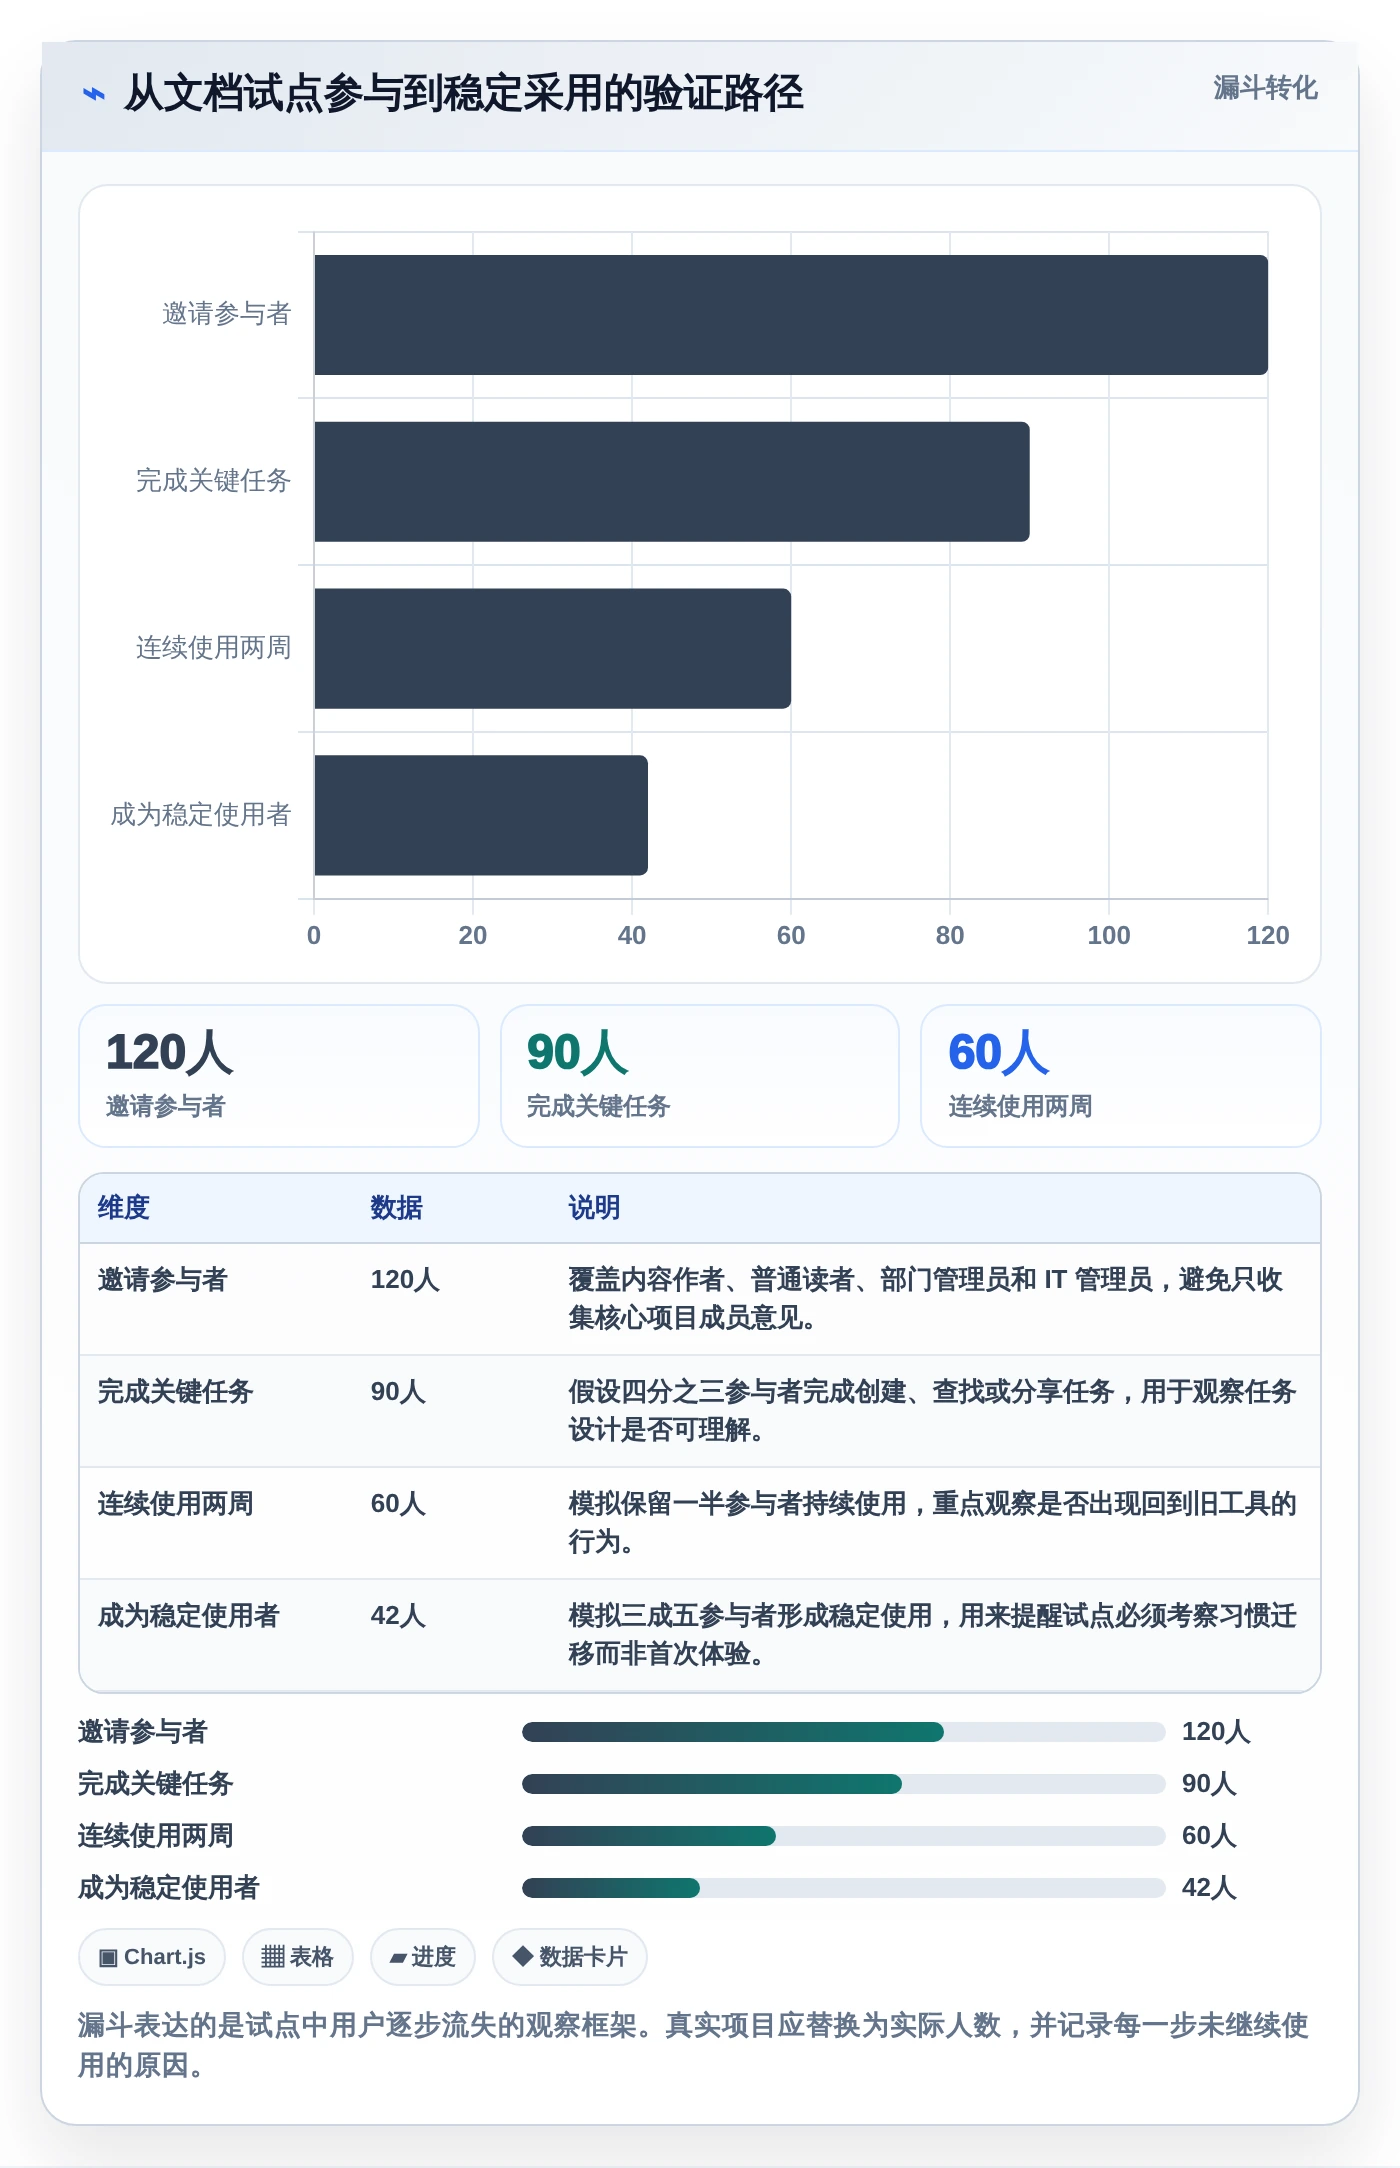Click the 表格 tag chip

pos(297,1957)
